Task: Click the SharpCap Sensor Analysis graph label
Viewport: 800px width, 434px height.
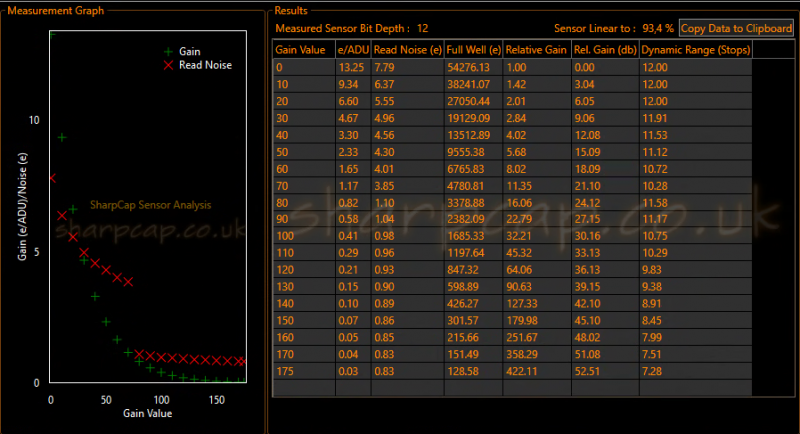Action: pos(151,205)
